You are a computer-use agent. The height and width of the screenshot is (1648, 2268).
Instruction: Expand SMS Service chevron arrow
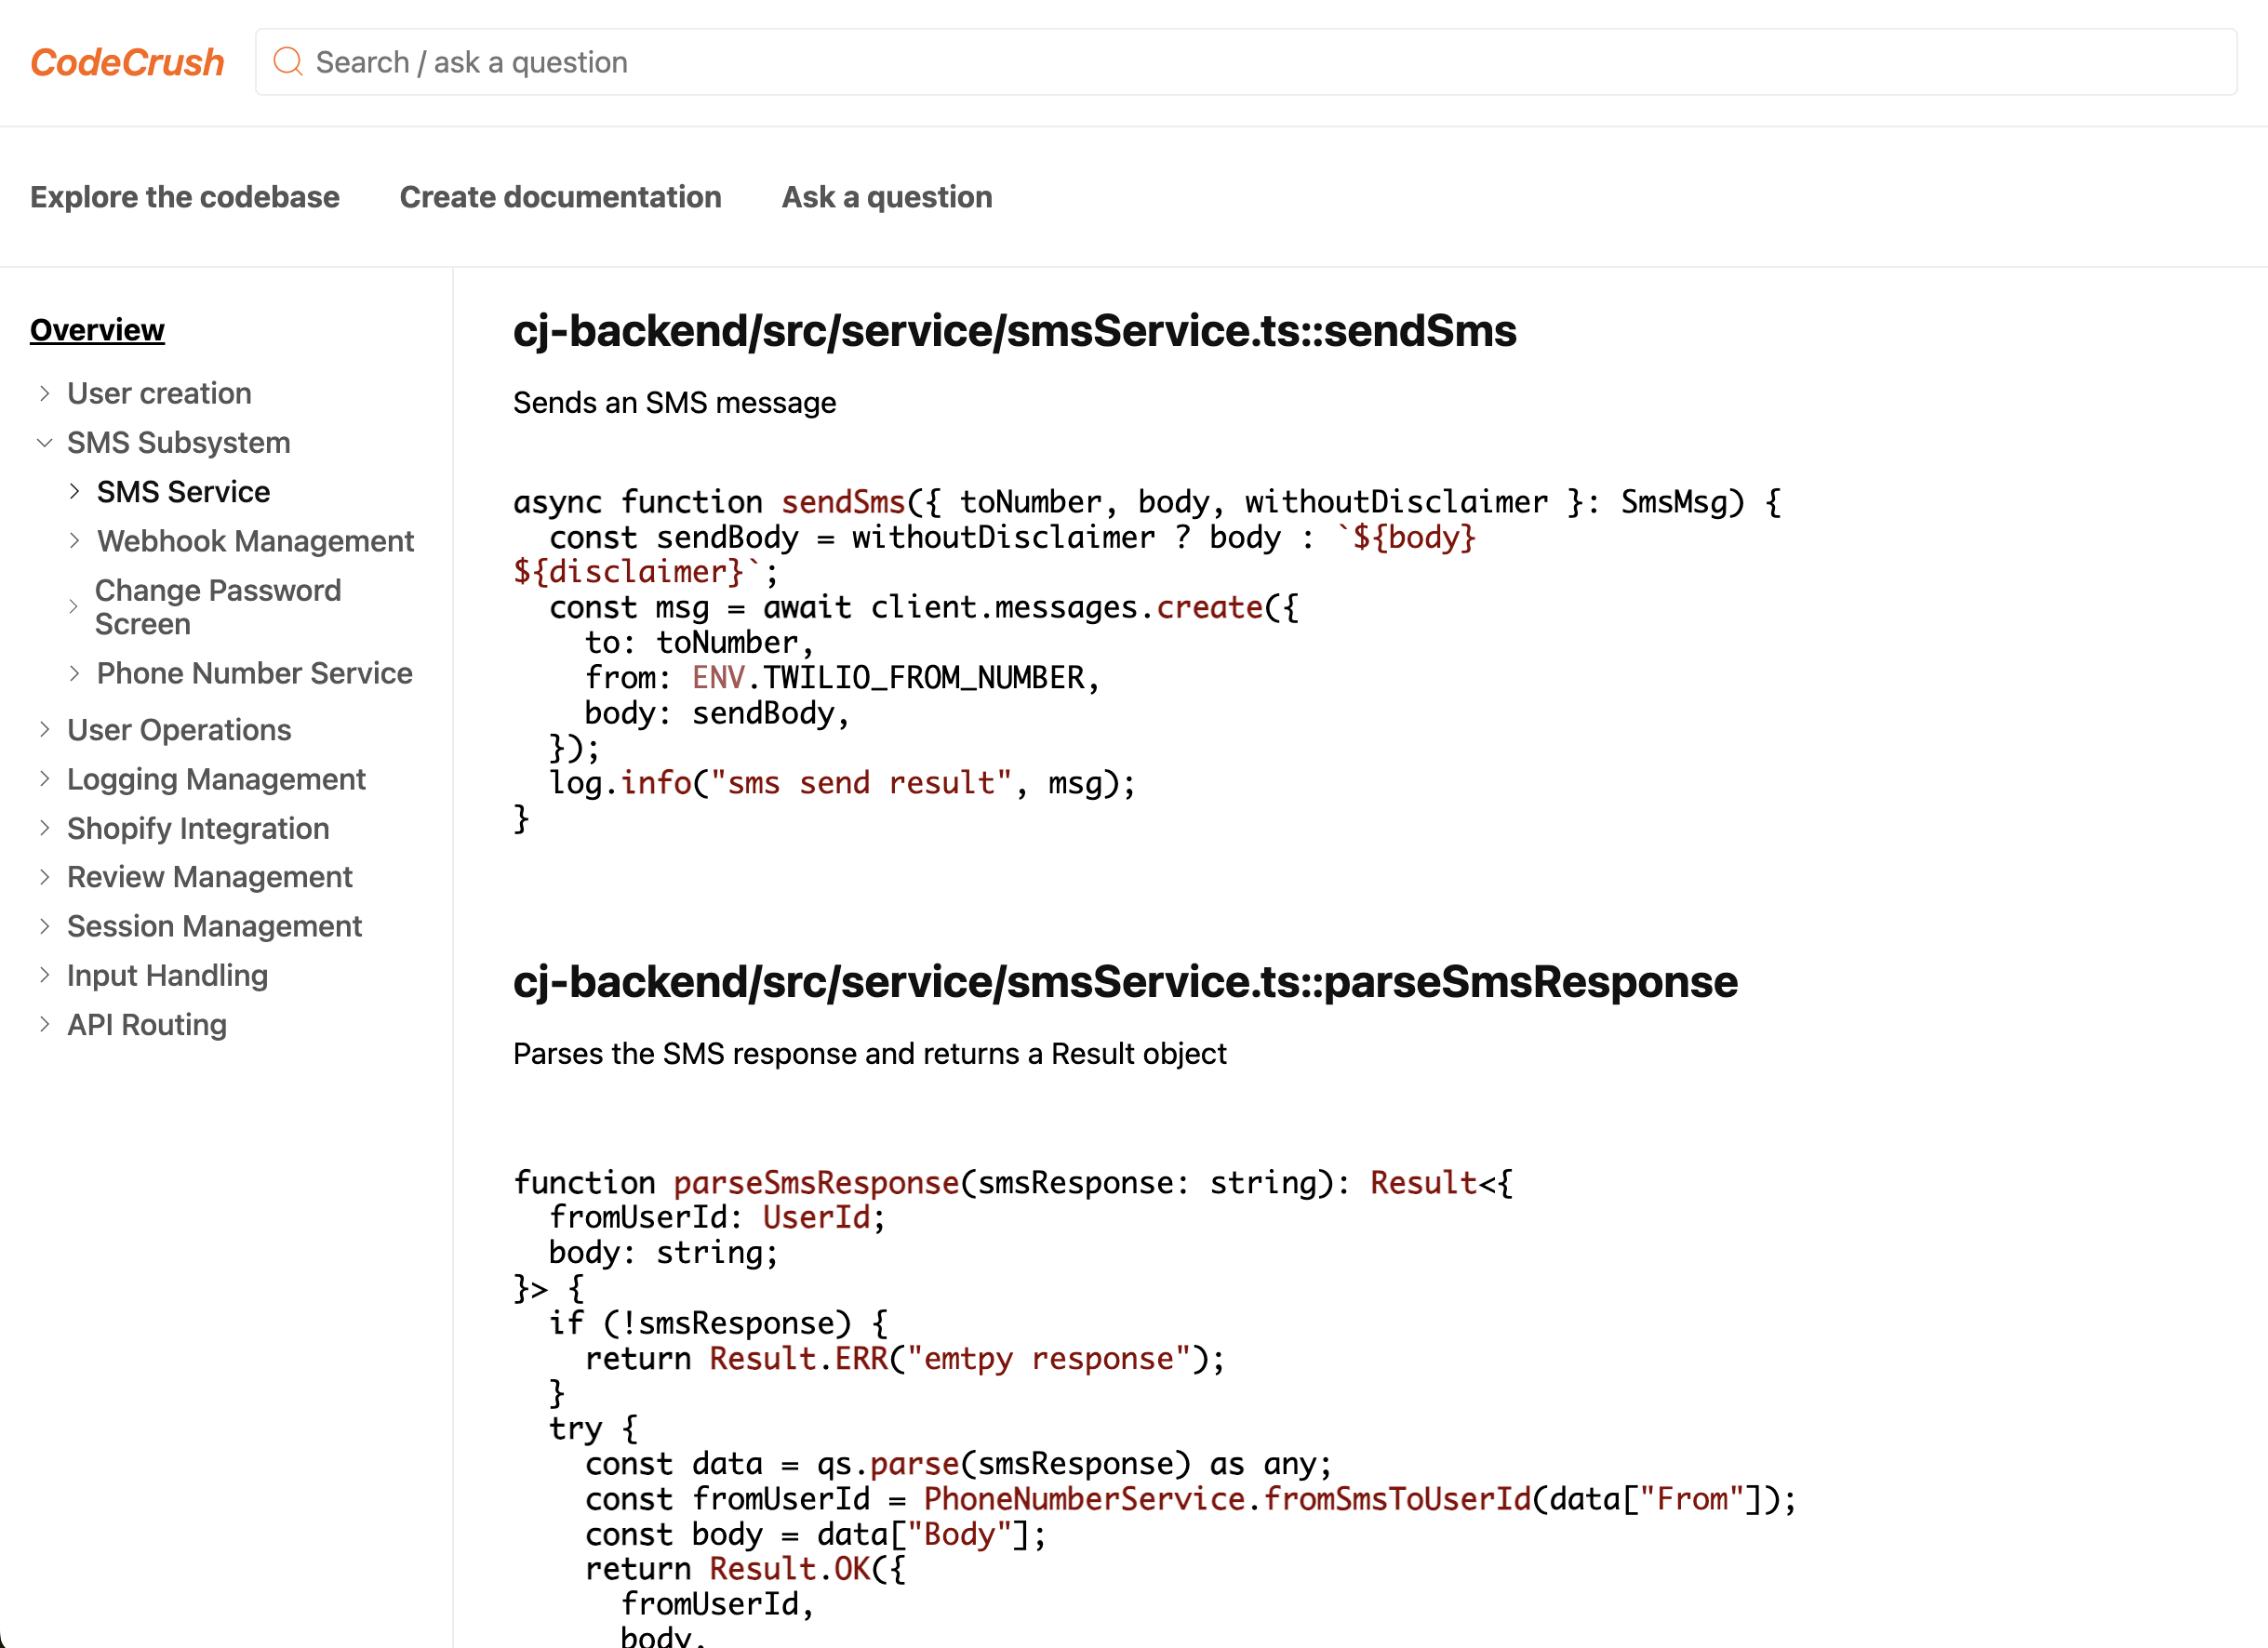tap(74, 491)
